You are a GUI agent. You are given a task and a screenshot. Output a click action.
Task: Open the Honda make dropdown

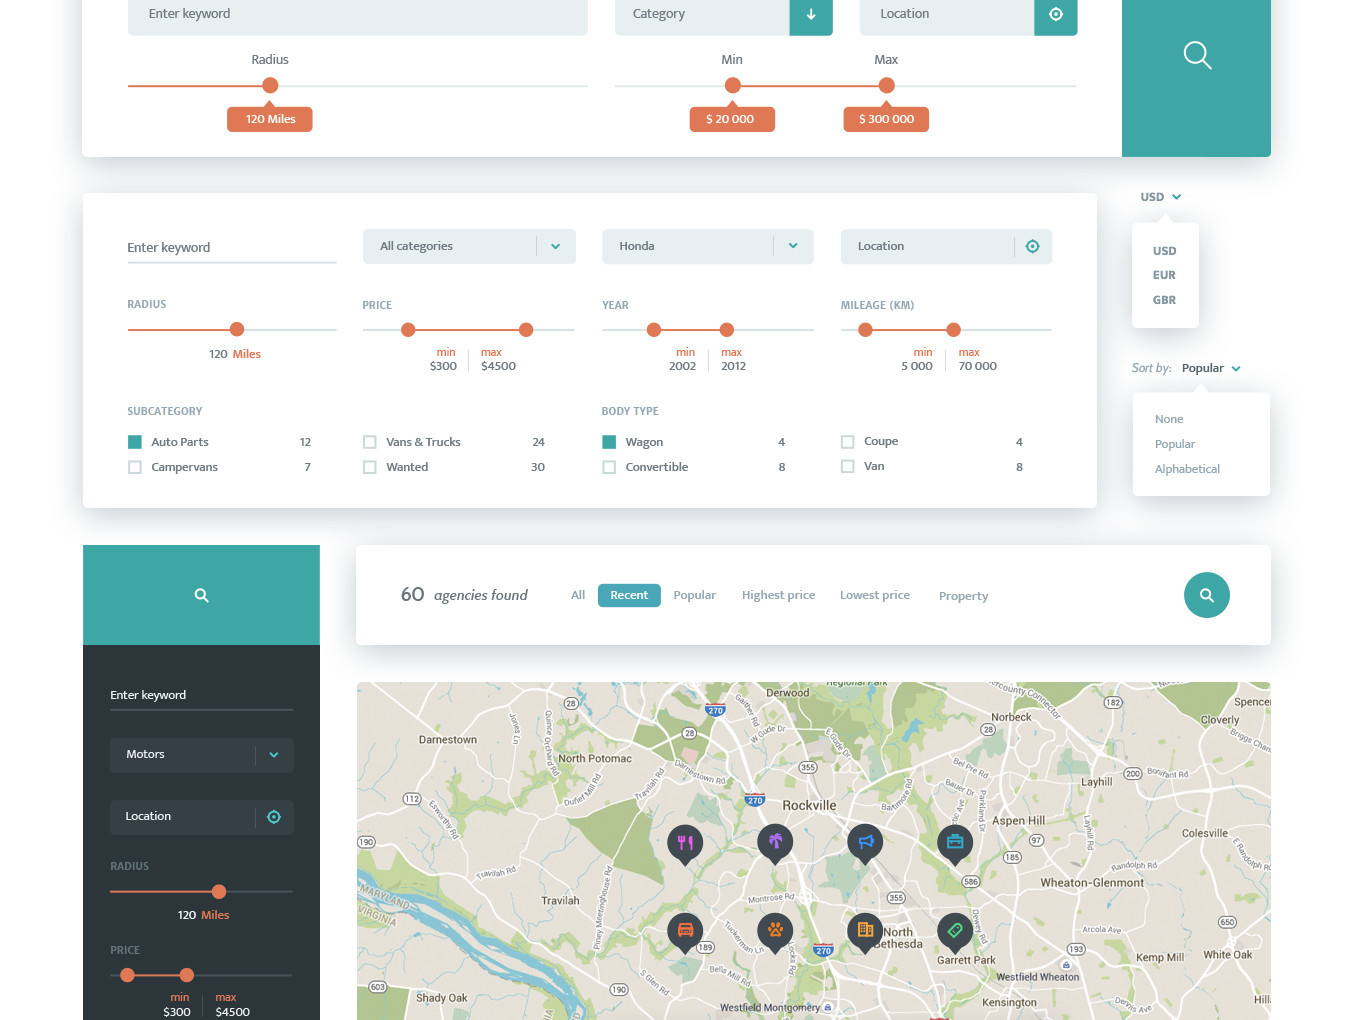[x=793, y=246]
